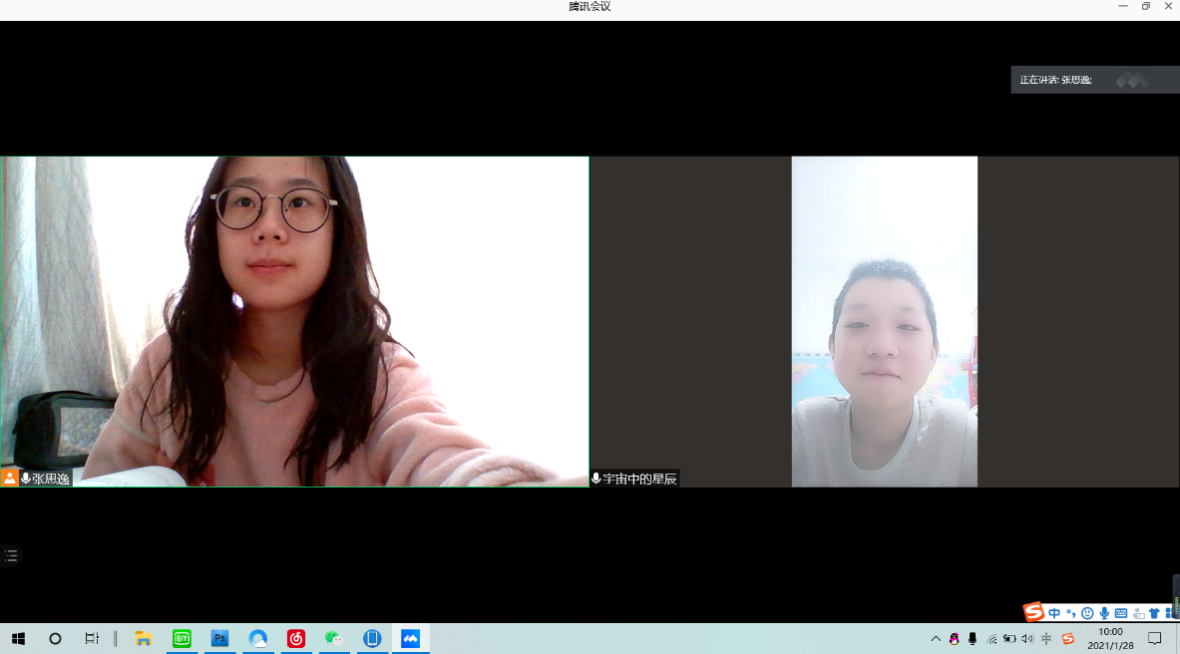Viewport: 1180px width, 654px height.
Task: Expand hidden system tray icons
Action: coord(936,639)
